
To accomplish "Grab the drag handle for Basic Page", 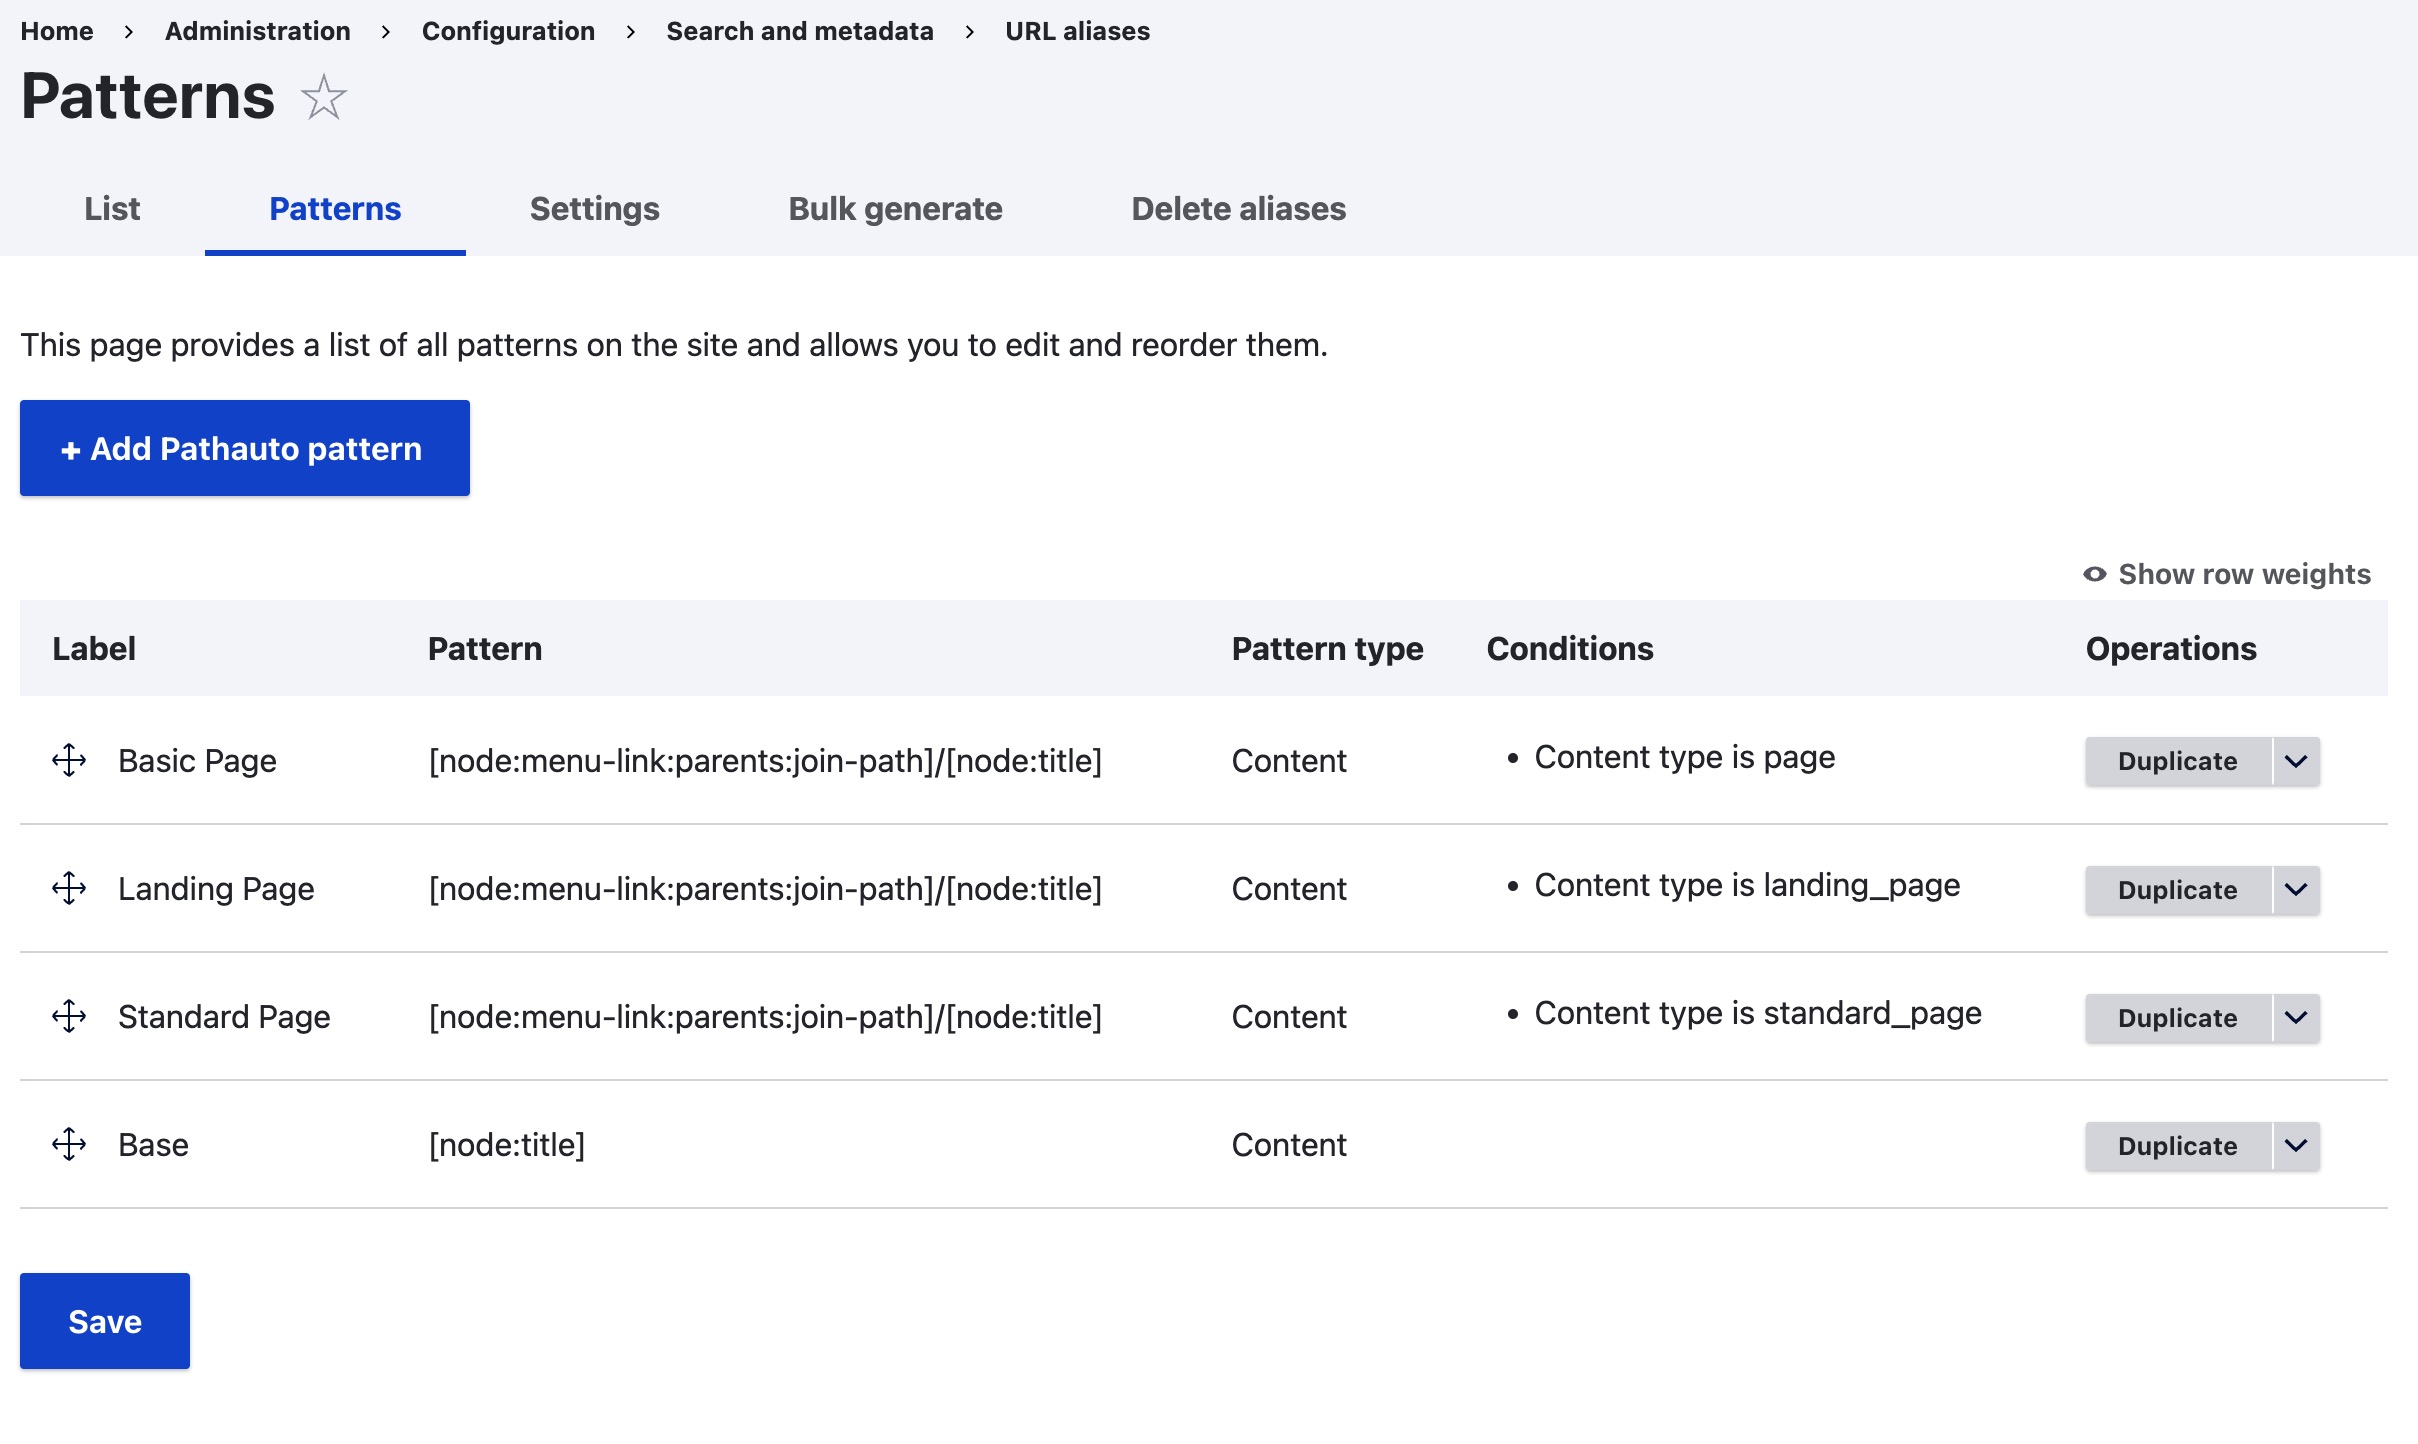I will (69, 760).
